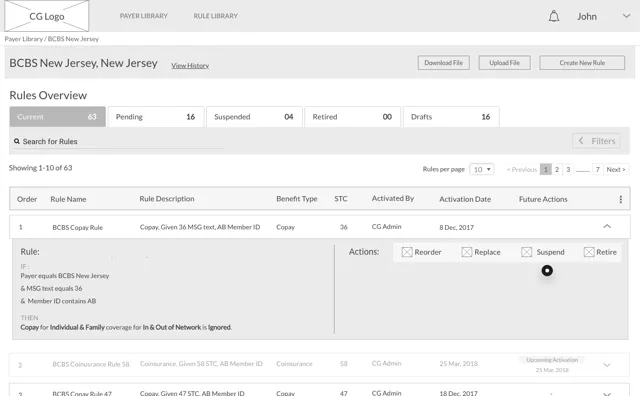Viewport: 640px width, 396px height.
Task: Click STC column header
Action: [341, 199]
